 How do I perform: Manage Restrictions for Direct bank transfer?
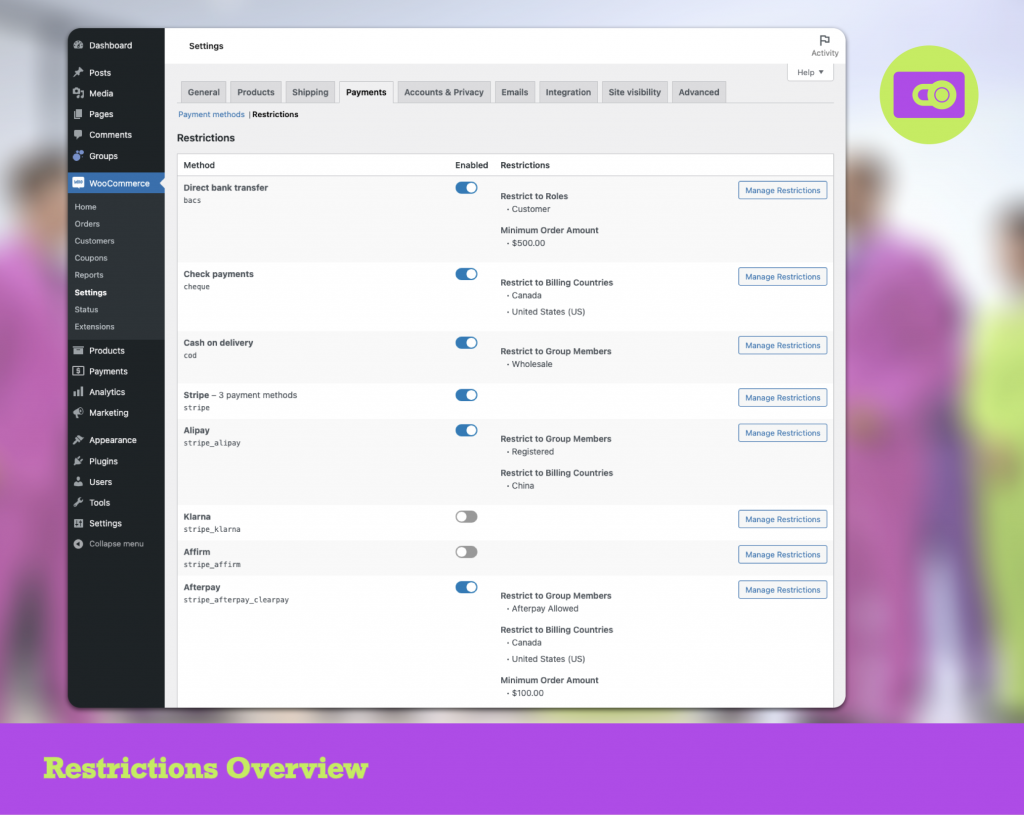pyautogui.click(x=782, y=191)
